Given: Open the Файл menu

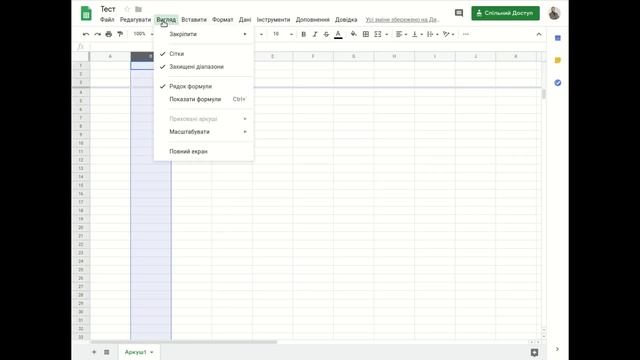Looking at the screenshot, I should (x=107, y=20).
